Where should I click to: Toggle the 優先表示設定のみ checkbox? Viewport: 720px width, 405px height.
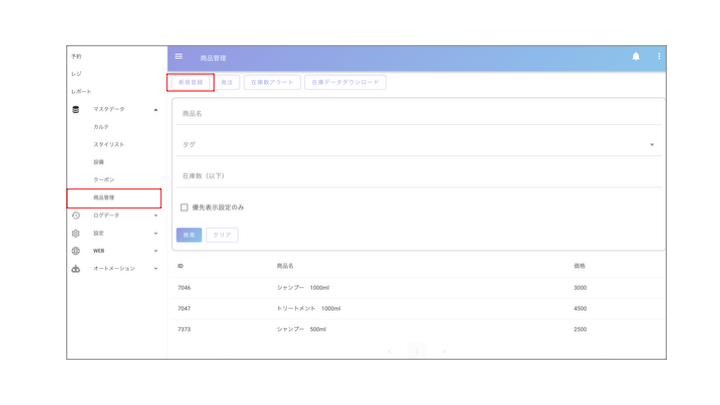184,208
